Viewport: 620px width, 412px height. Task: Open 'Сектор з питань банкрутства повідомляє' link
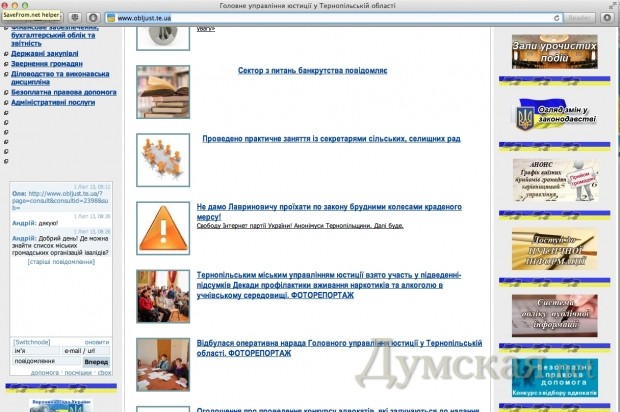coord(313,71)
